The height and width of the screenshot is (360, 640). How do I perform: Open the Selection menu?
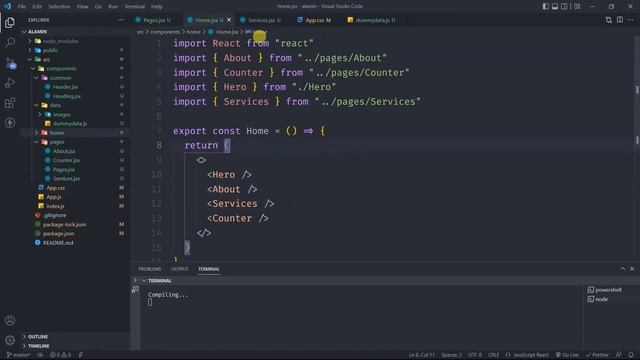pyautogui.click(x=59, y=7)
